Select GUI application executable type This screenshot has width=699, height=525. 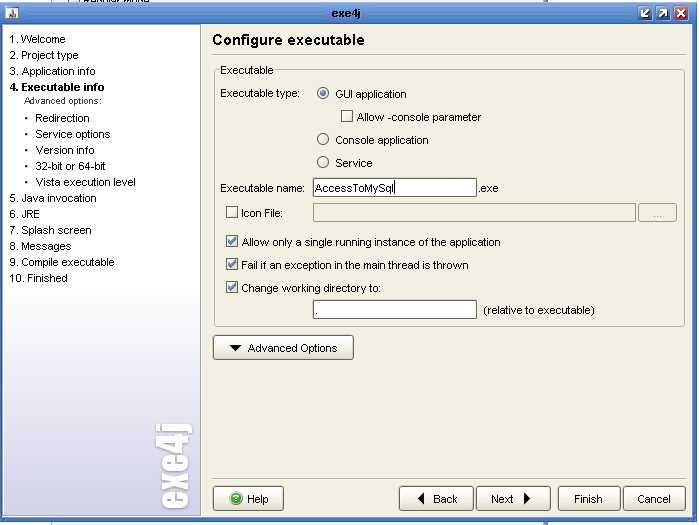(x=323, y=93)
